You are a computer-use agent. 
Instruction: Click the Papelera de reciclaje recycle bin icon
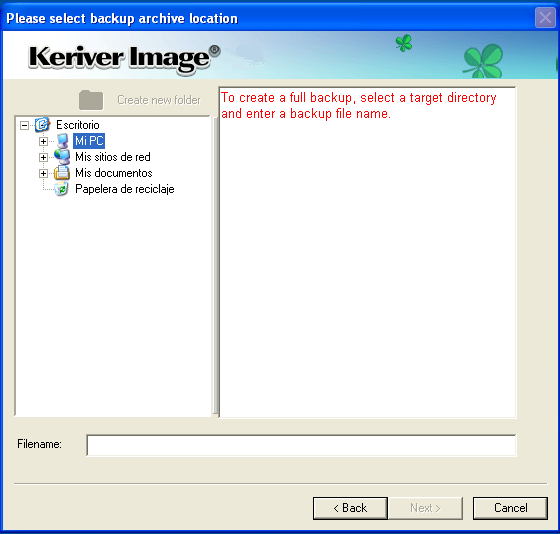(x=62, y=189)
